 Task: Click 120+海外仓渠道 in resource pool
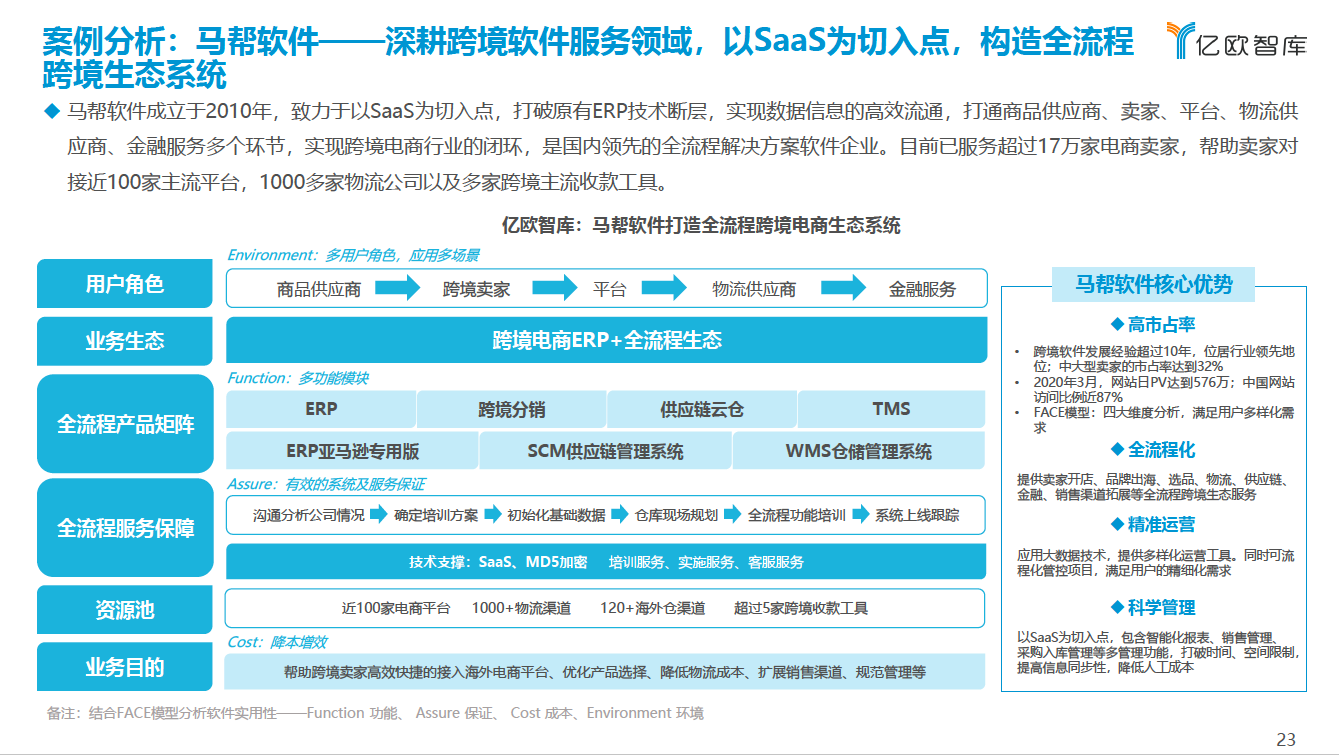(x=652, y=608)
